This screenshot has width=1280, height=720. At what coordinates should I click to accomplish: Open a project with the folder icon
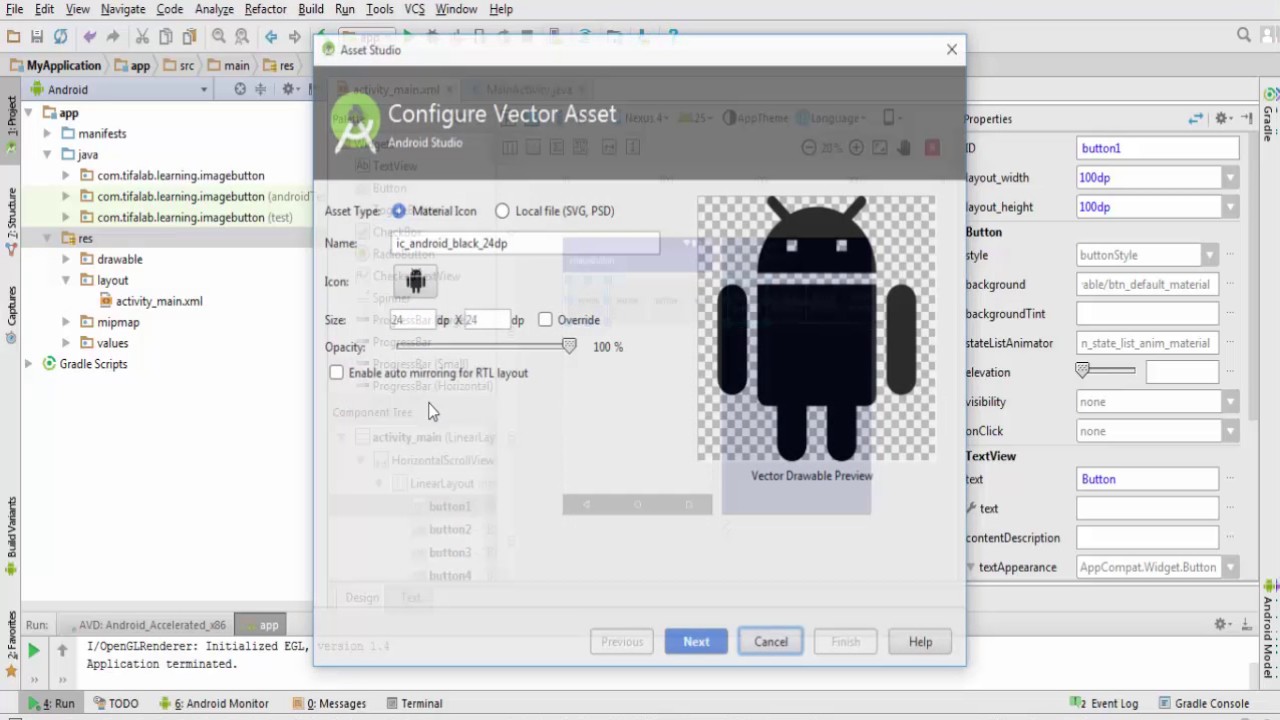click(x=14, y=36)
